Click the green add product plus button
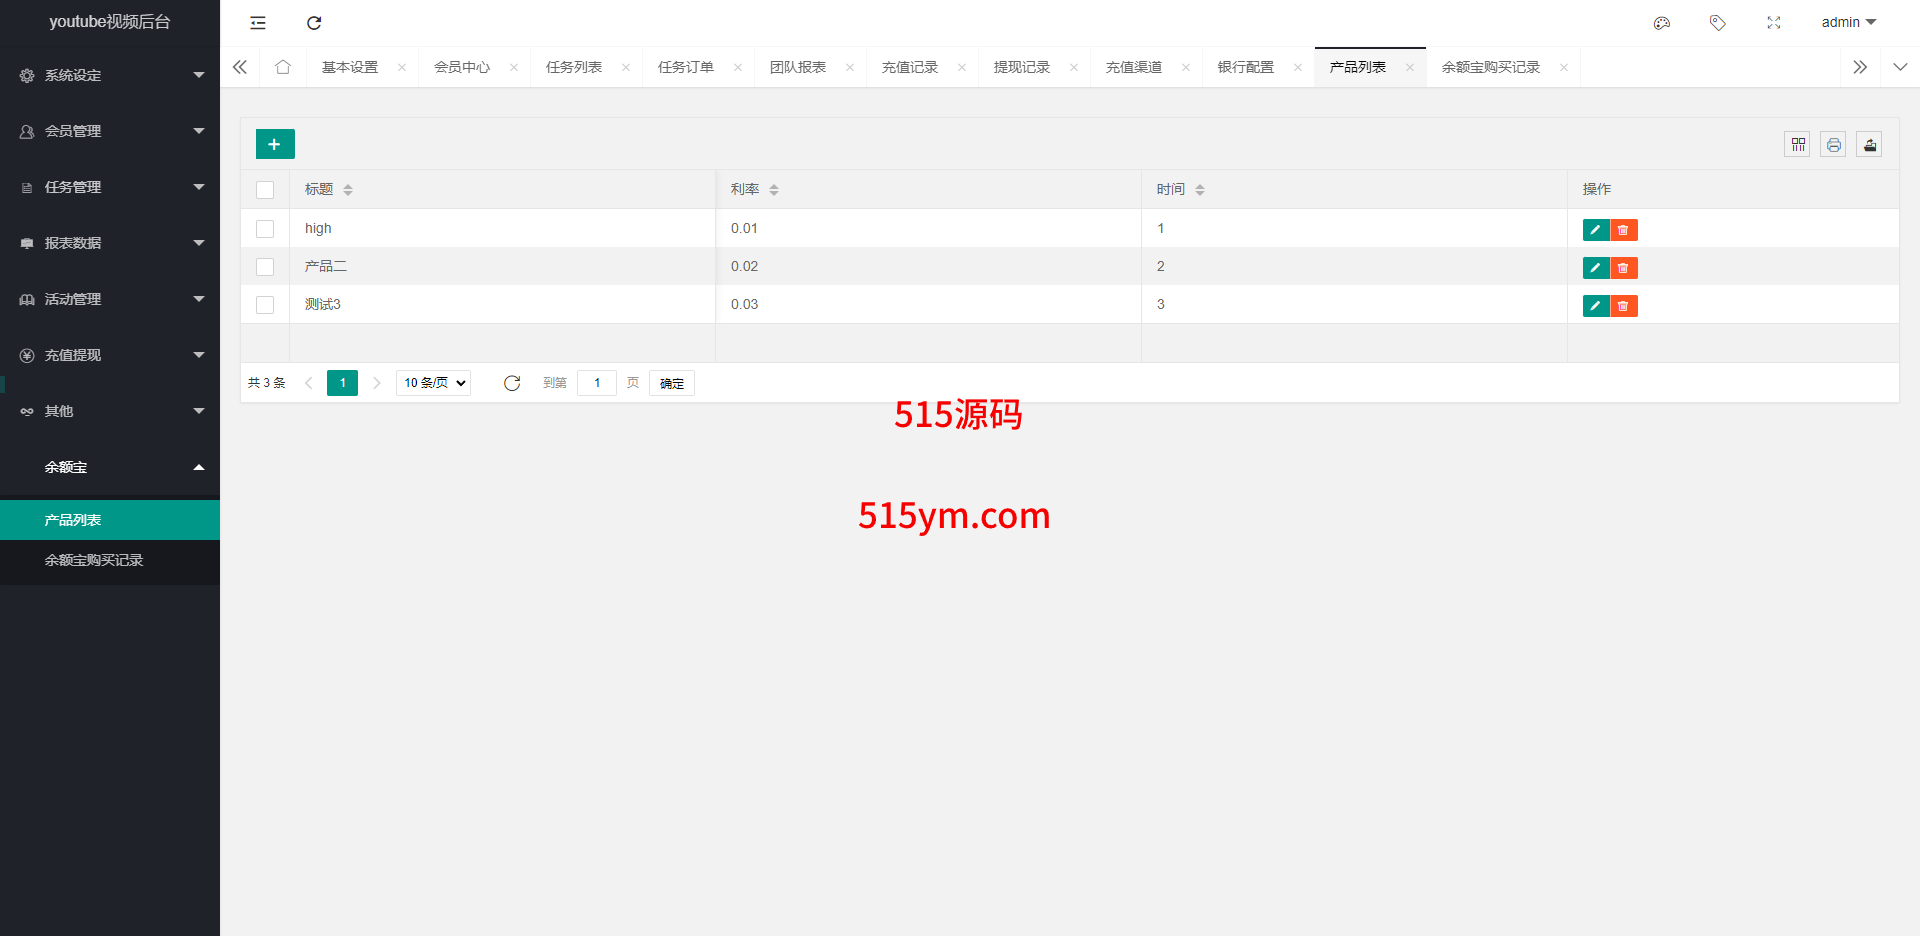Screen dimensions: 1920x936 (x=275, y=144)
